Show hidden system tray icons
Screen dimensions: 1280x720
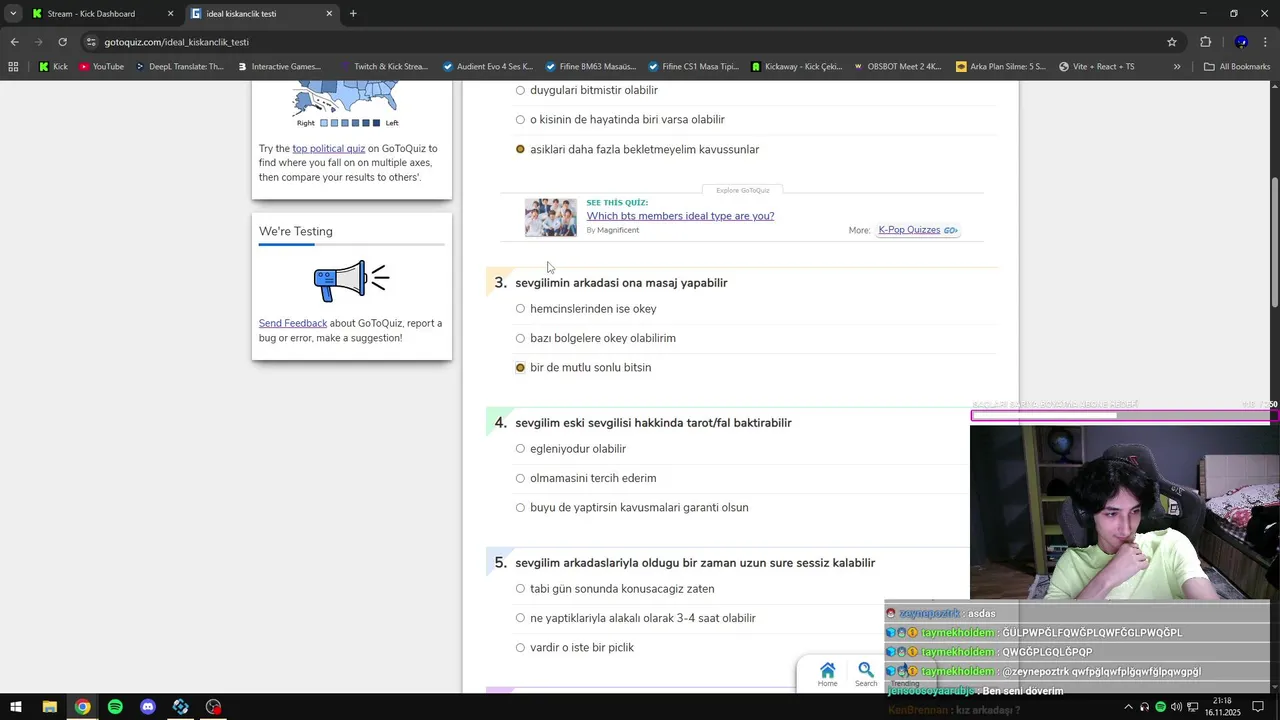(x=1128, y=707)
